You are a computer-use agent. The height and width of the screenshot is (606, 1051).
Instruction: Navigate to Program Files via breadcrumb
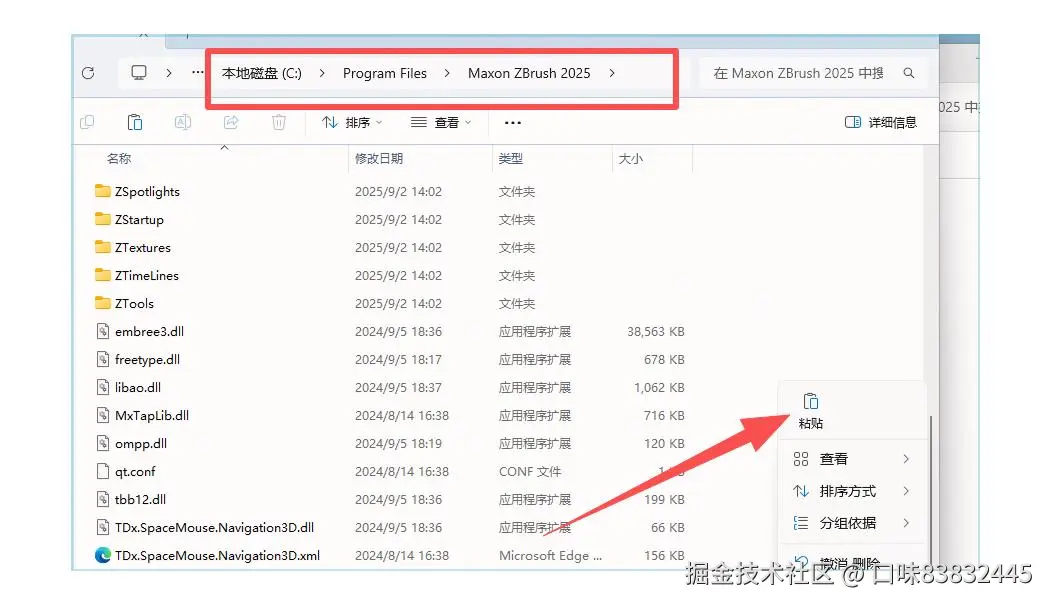pos(384,72)
